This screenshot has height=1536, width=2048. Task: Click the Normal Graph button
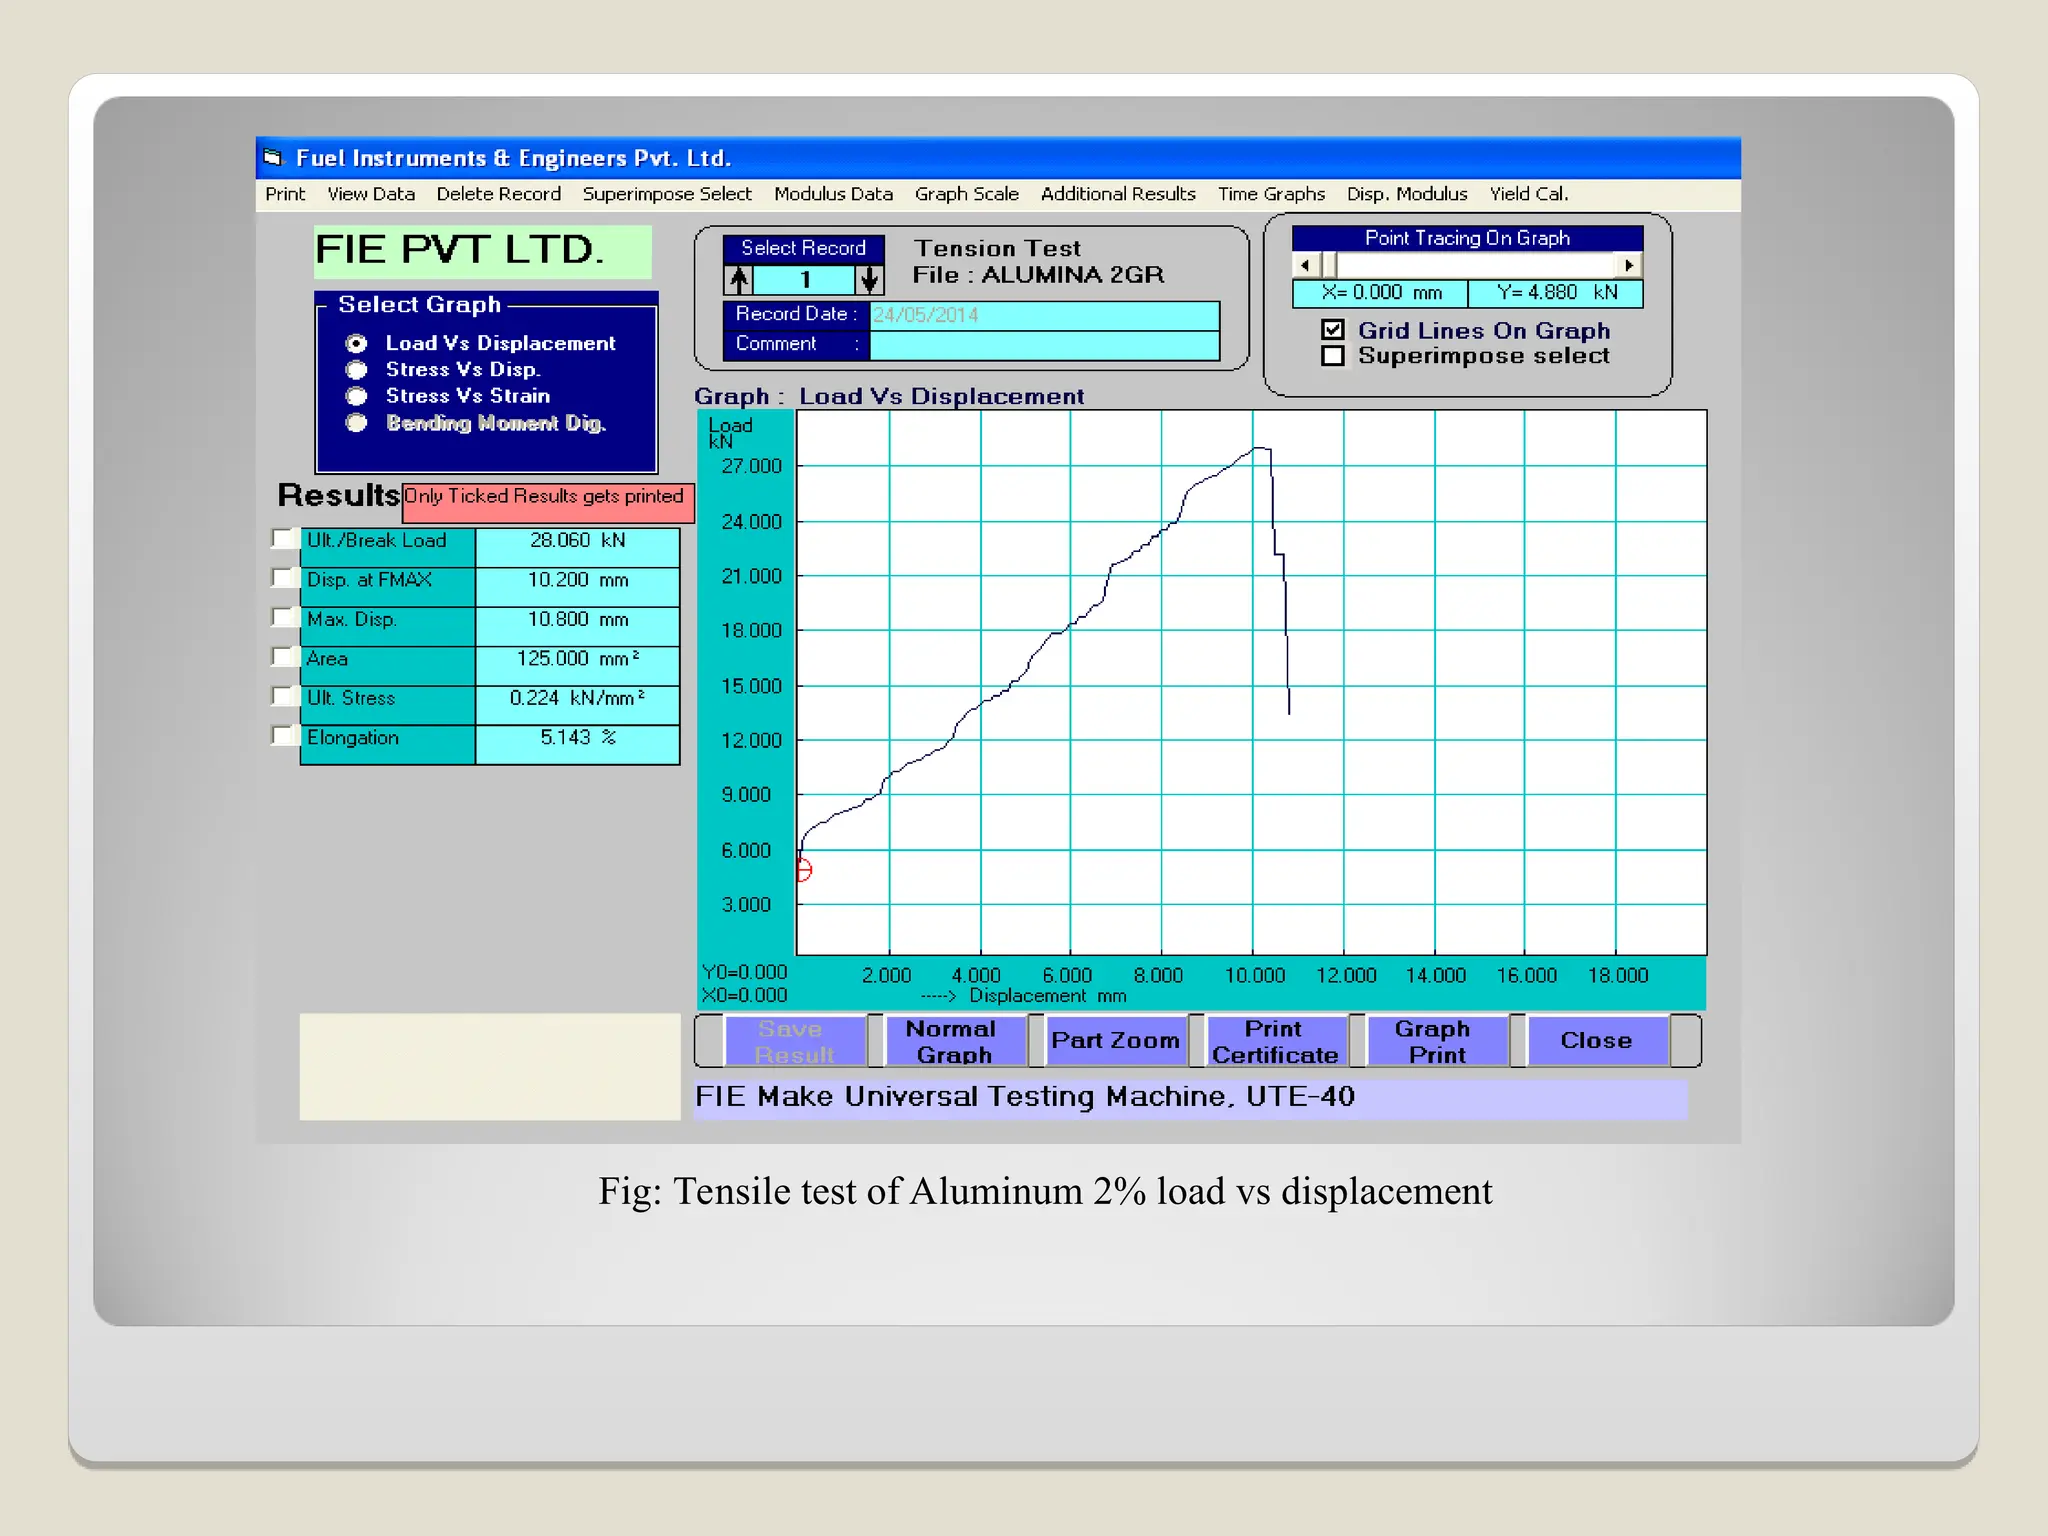click(x=955, y=1041)
